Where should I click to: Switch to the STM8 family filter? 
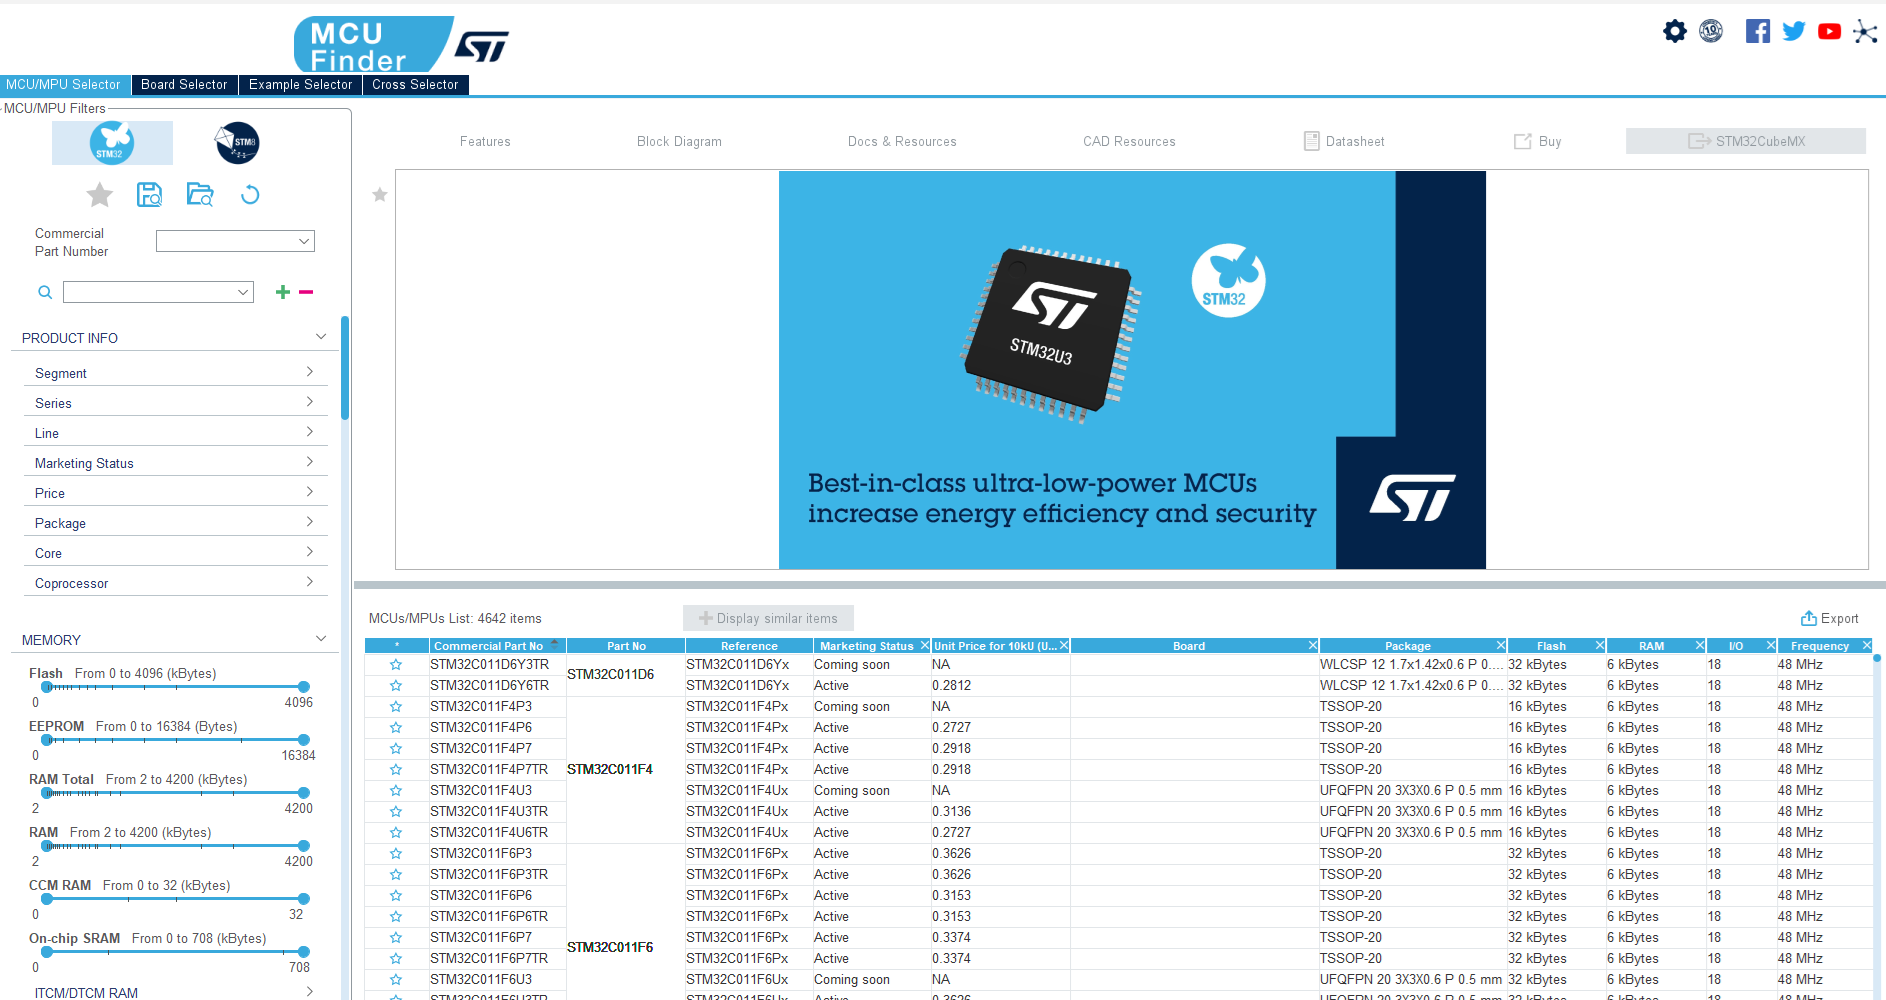(x=239, y=142)
